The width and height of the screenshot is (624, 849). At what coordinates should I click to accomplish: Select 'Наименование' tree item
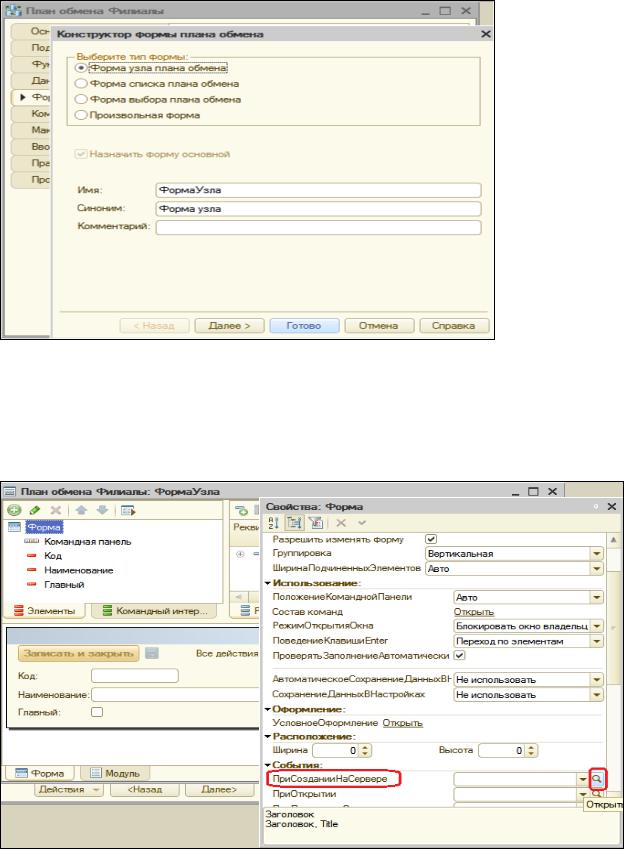79,570
